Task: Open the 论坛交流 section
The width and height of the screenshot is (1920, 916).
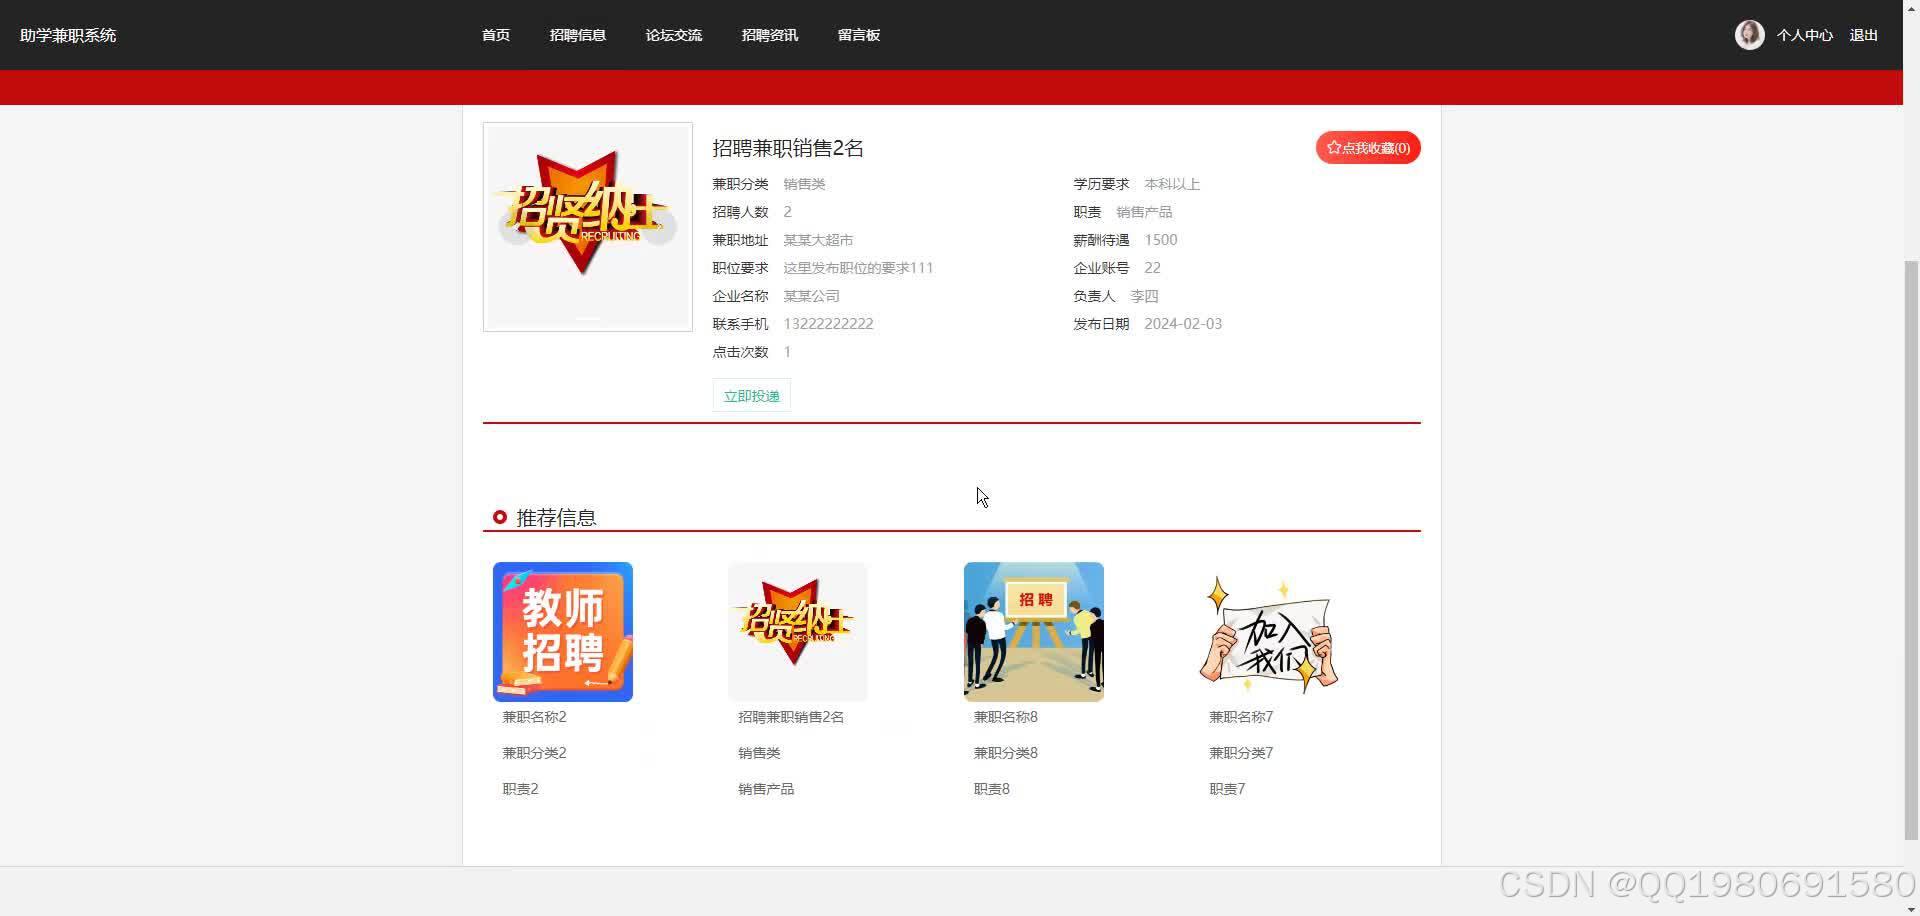Action: tap(673, 34)
